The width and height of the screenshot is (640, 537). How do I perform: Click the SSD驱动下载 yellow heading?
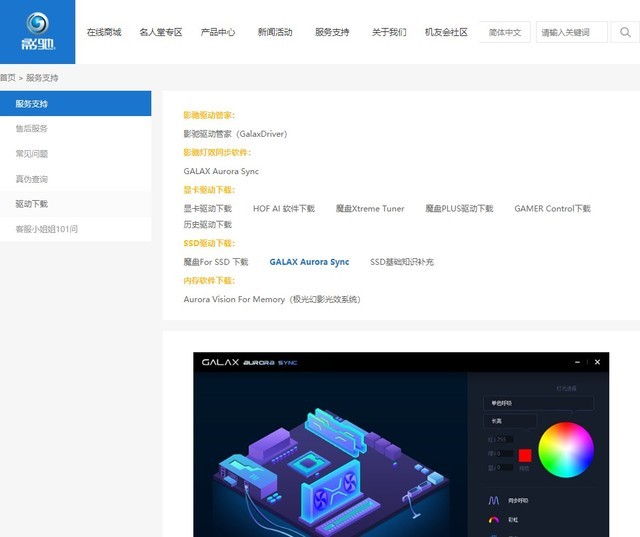click(x=209, y=243)
